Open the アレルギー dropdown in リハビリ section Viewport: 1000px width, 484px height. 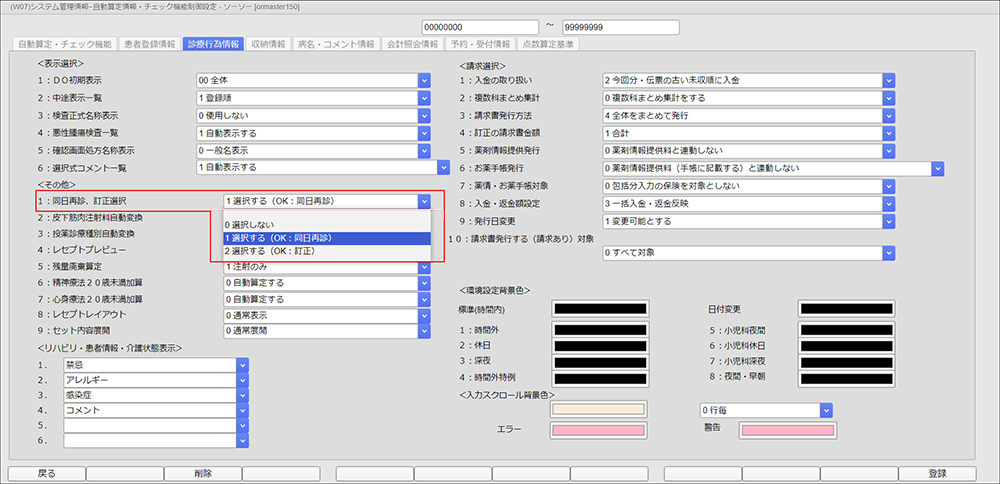pyautogui.click(x=242, y=381)
